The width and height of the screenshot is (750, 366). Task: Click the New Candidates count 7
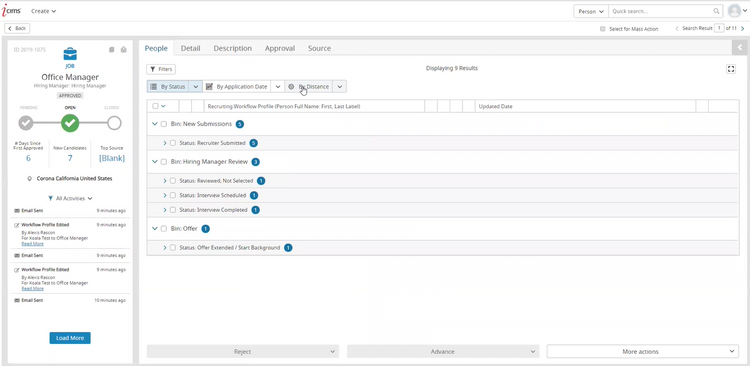(x=70, y=158)
